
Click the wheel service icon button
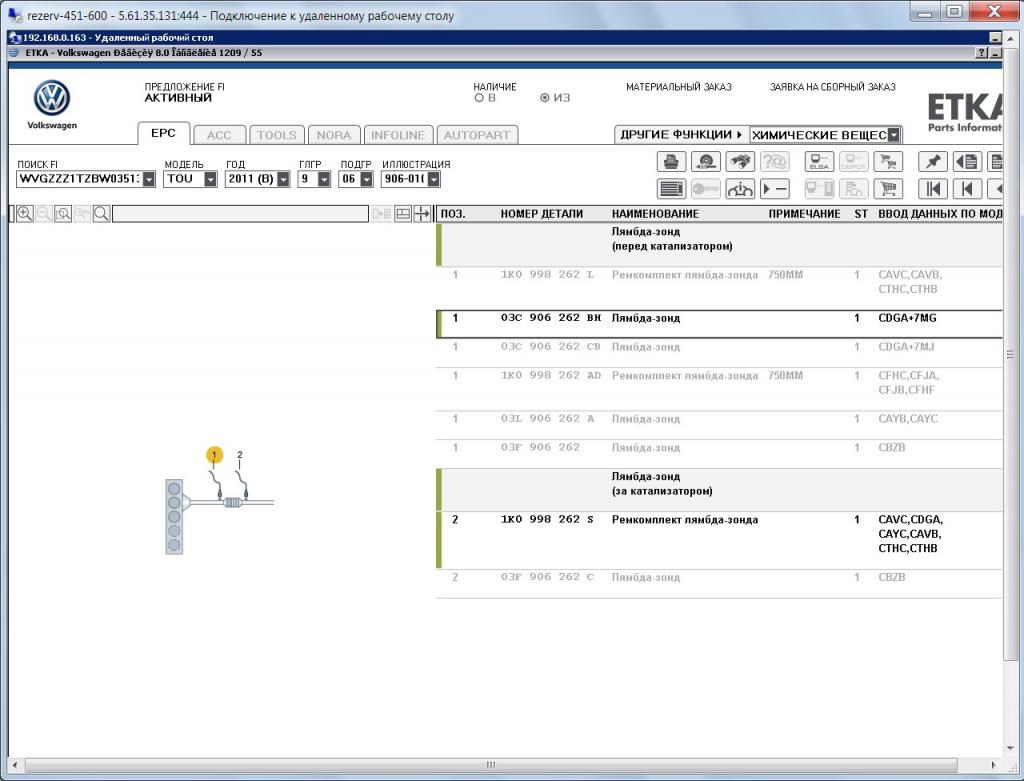tap(705, 161)
